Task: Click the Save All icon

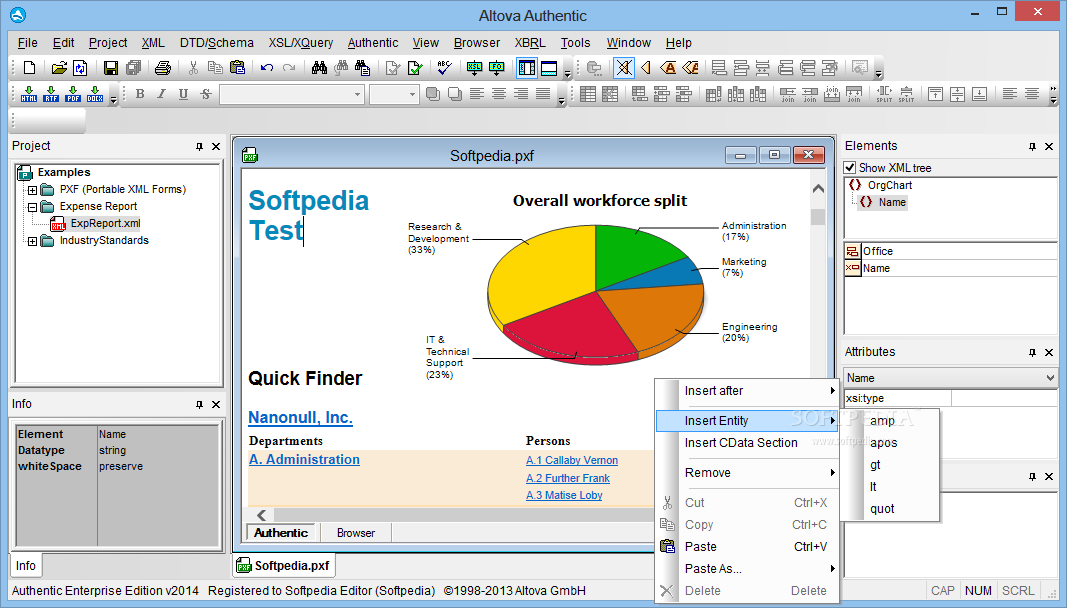Action: pos(133,67)
